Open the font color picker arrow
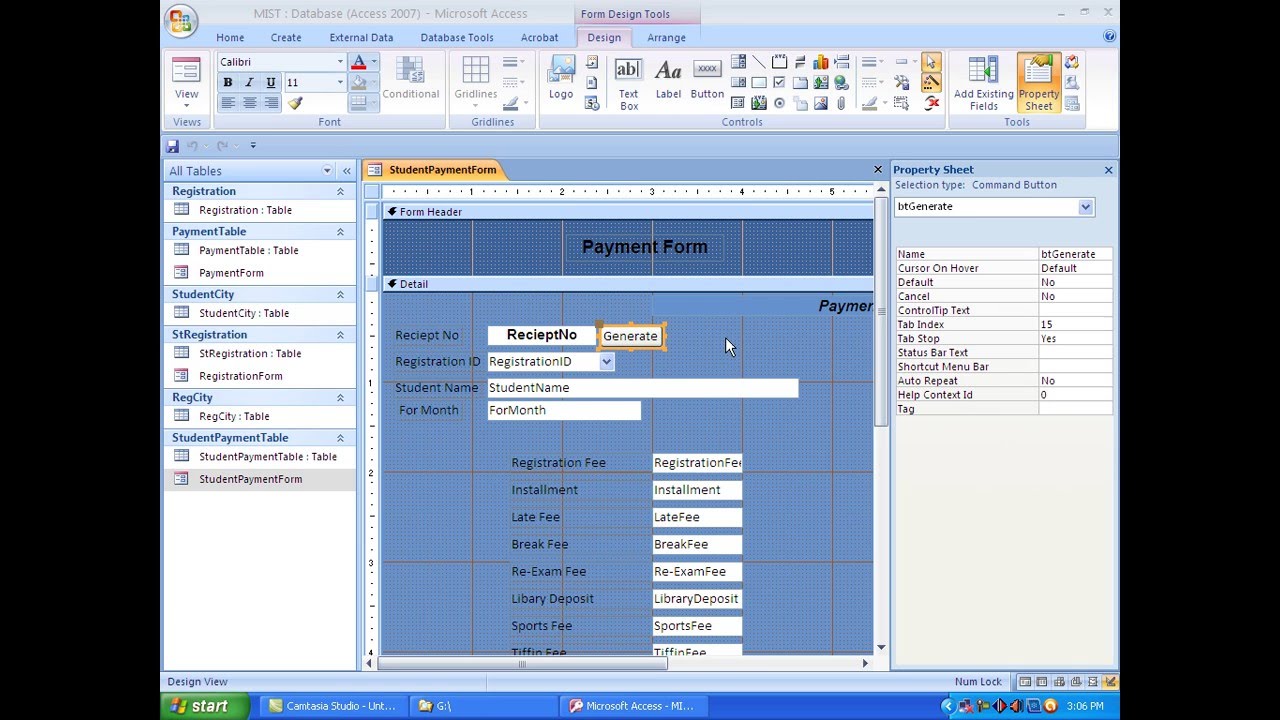The height and width of the screenshot is (720, 1280). click(374, 62)
